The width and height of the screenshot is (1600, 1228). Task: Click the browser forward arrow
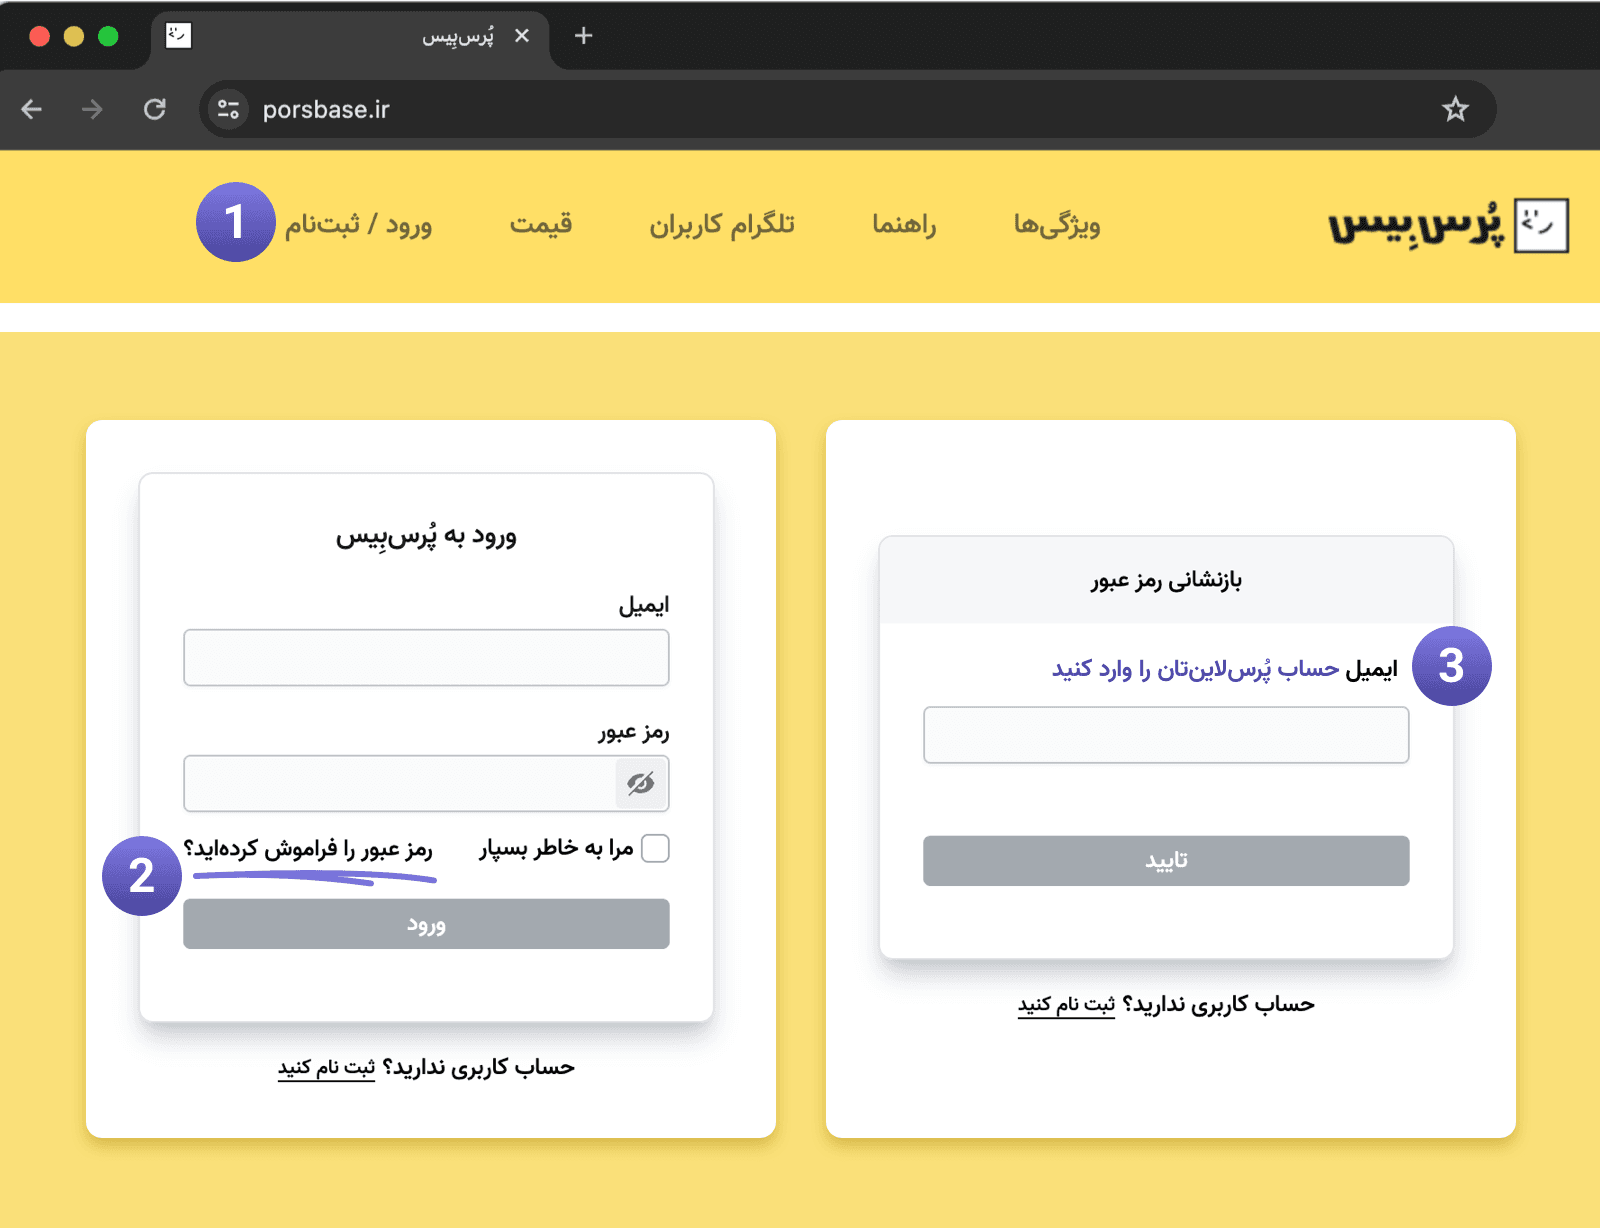tap(92, 109)
